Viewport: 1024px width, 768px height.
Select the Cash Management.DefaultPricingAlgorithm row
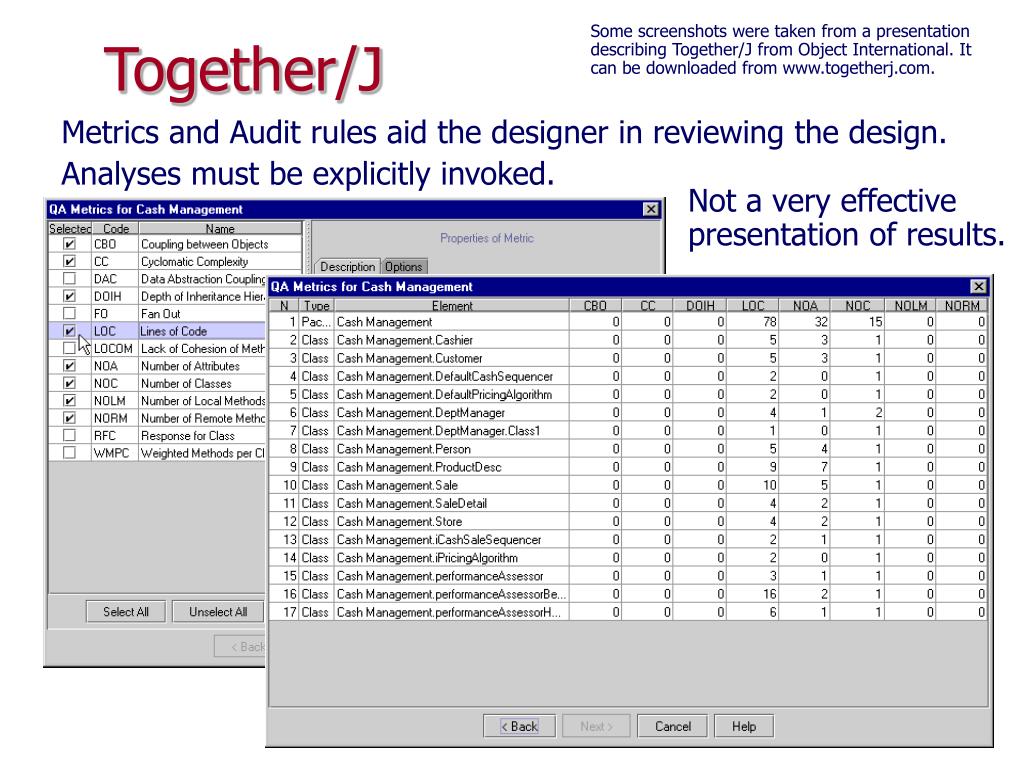coord(628,394)
